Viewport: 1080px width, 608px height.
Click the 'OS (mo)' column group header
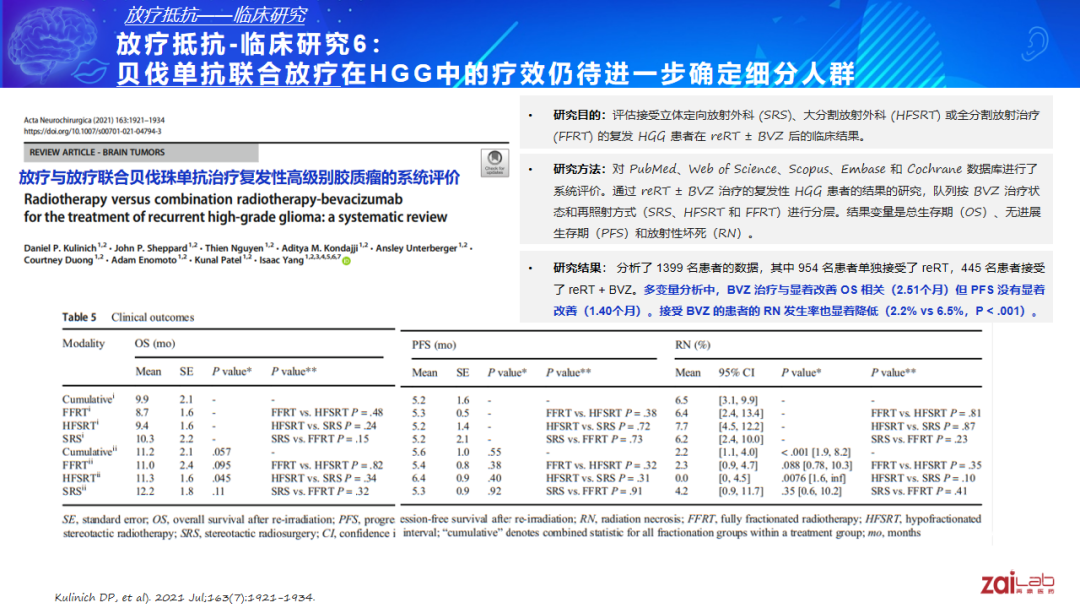point(155,344)
